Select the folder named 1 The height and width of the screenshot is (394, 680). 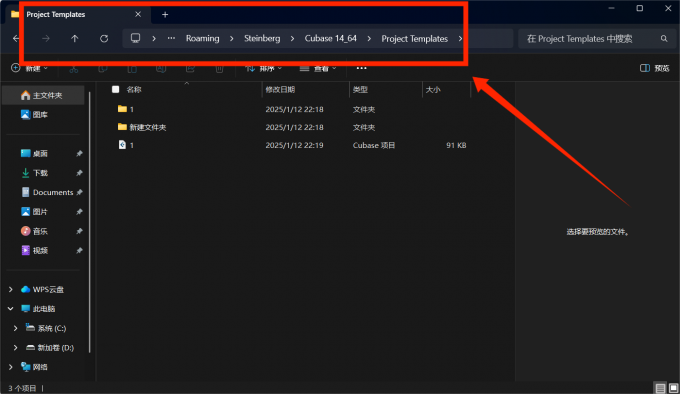point(126,109)
